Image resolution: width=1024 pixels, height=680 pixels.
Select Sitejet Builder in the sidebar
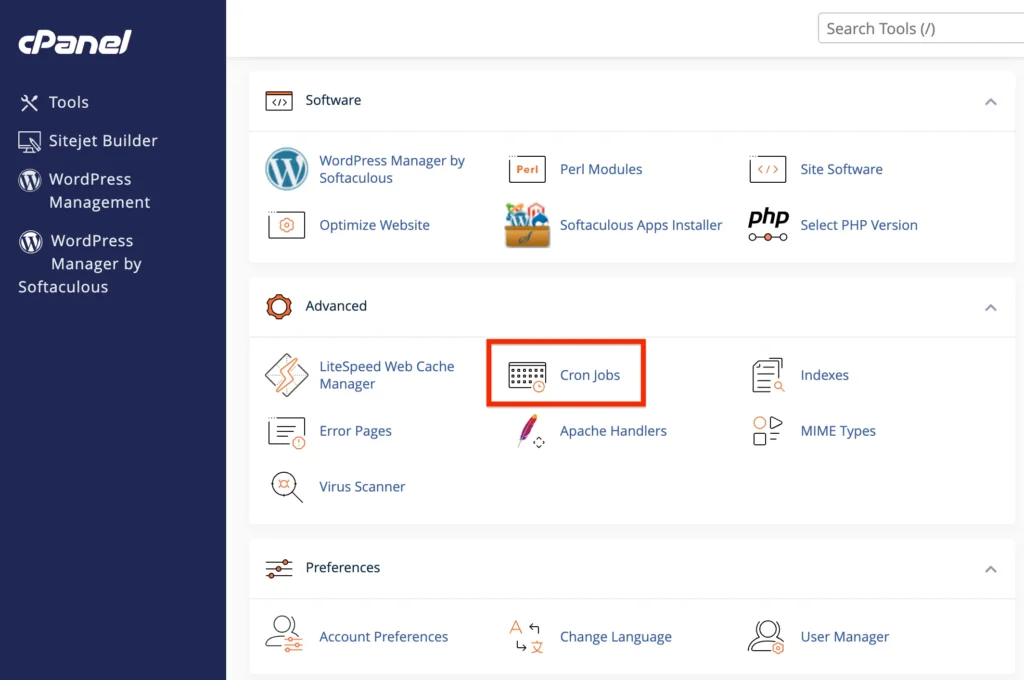tap(98, 141)
